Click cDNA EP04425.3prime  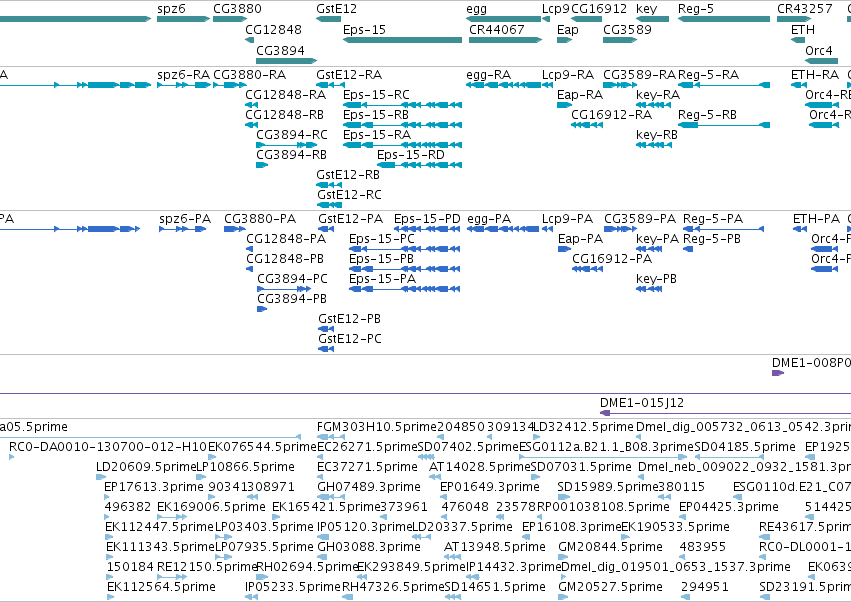pos(684,517)
